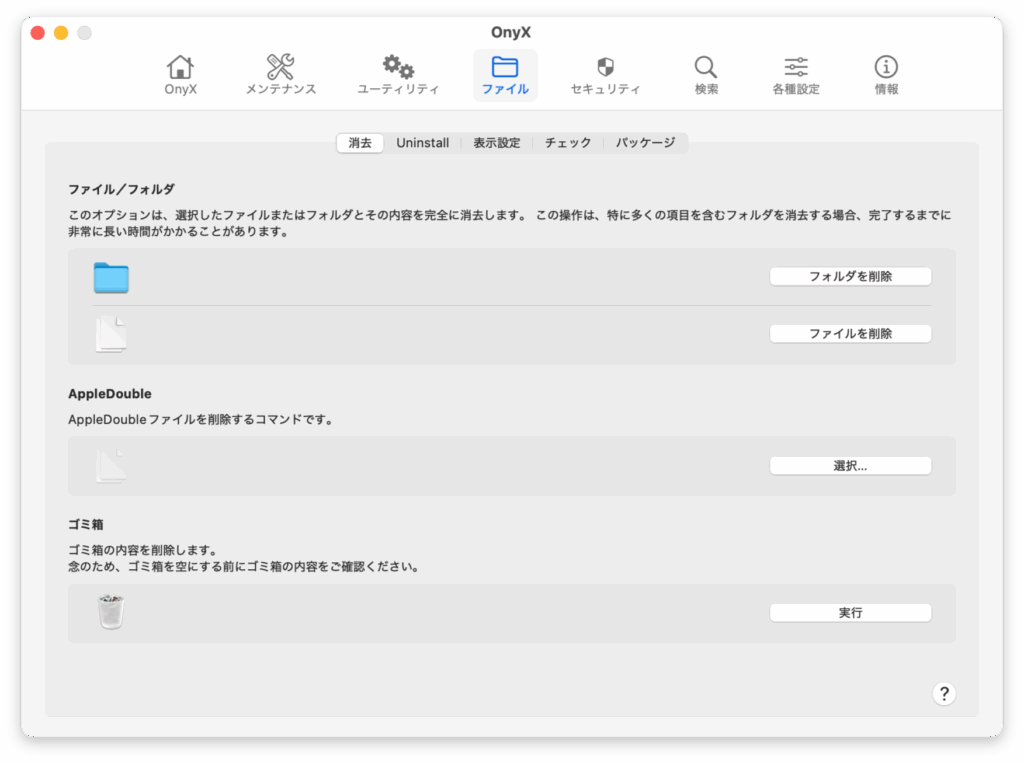This screenshot has width=1024, height=763.
Task: Open the セキュリティ shield toolbar icon
Action: pyautogui.click(x=605, y=75)
